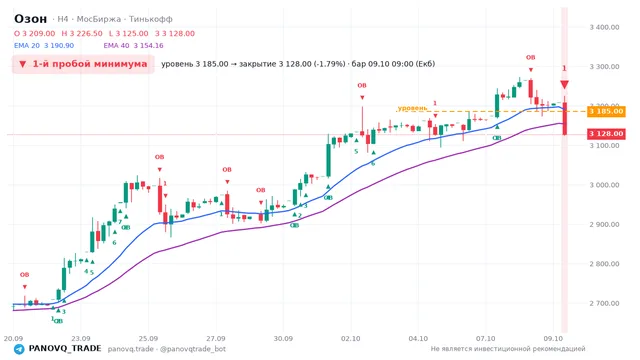
Task: Click the OB marker near the 3 300.00 high
Action: 530,58
